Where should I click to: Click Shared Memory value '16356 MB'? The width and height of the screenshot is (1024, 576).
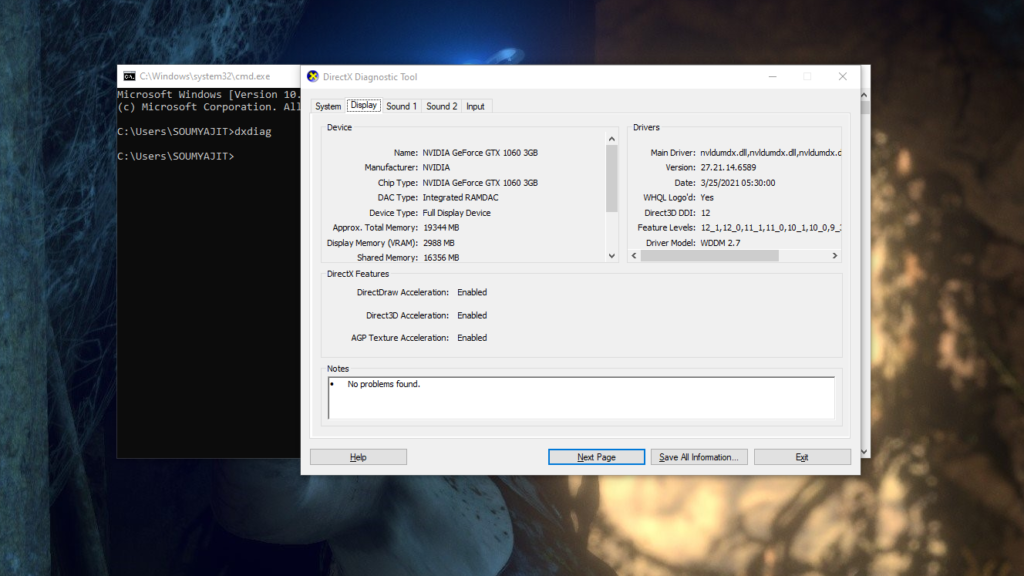click(441, 258)
